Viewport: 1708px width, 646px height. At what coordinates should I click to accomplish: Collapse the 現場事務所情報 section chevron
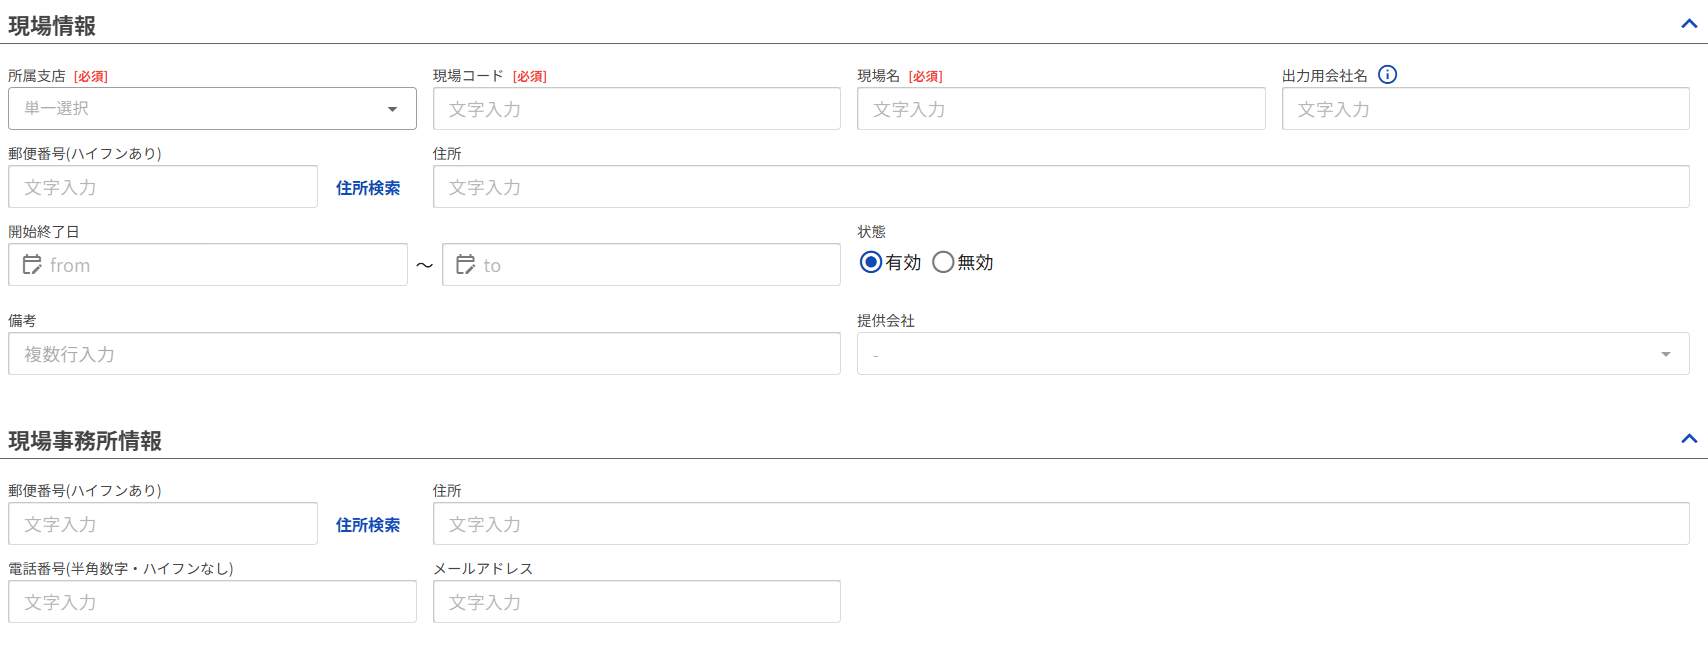[1689, 439]
